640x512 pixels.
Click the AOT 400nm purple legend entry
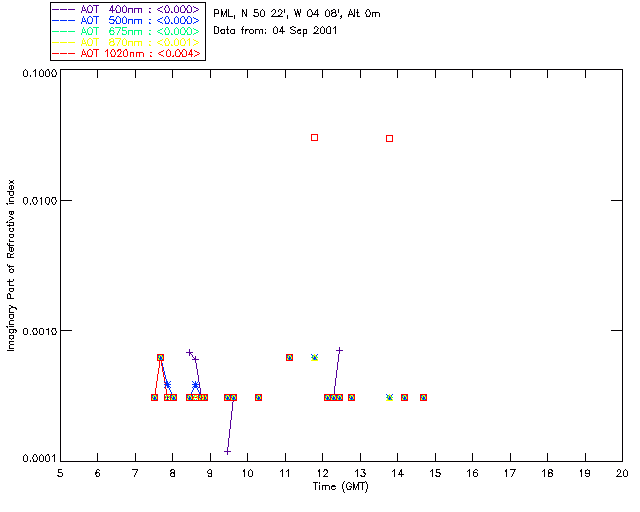pyautogui.click(x=127, y=9)
